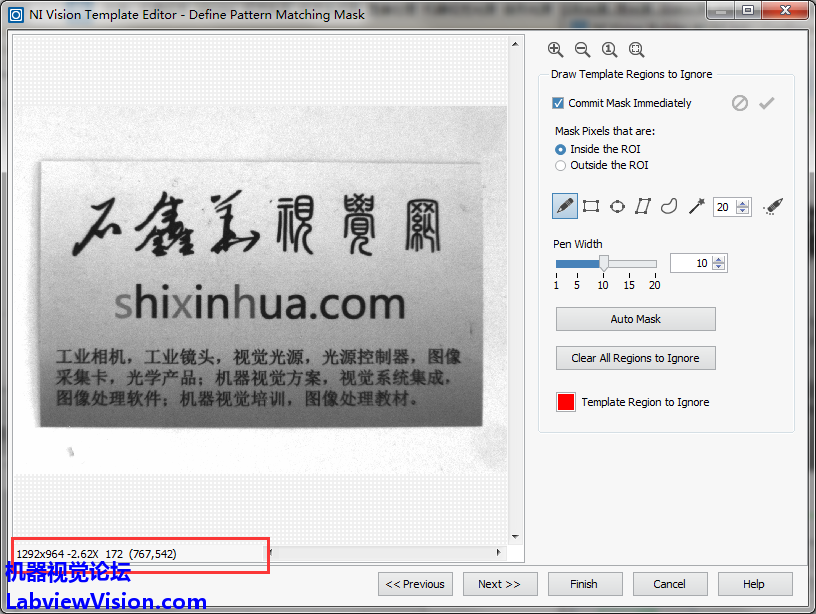Select the Eraser tool icon
The image size is (816, 614).
(x=773, y=207)
